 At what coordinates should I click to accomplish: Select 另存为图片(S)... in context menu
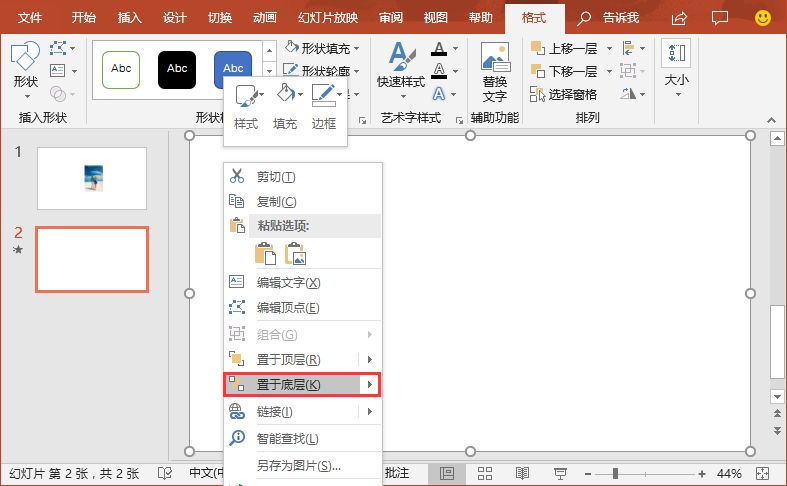coord(303,465)
